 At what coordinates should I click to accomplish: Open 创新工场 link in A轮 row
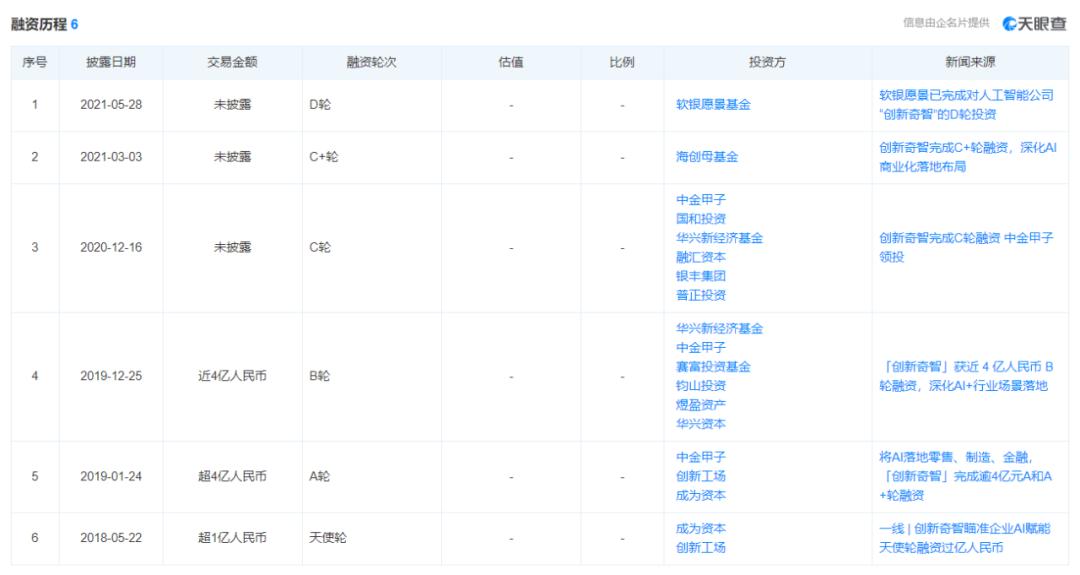700,477
